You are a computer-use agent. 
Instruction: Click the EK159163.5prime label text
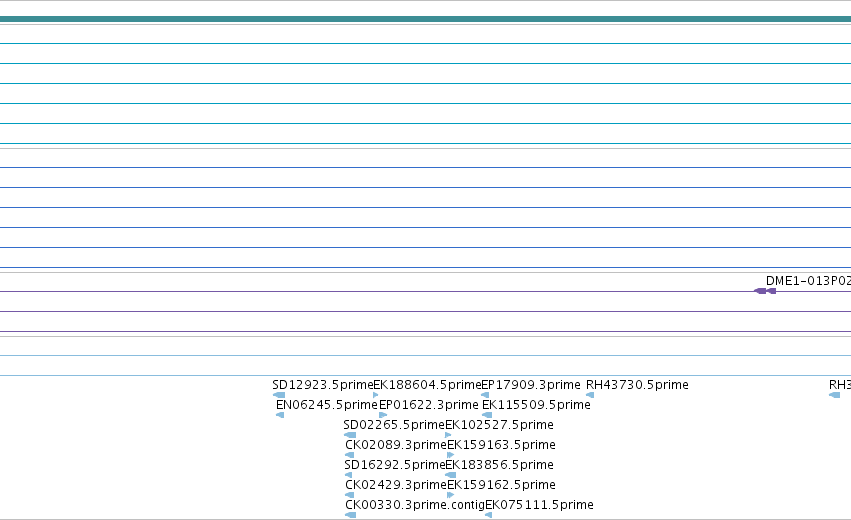(x=501, y=445)
